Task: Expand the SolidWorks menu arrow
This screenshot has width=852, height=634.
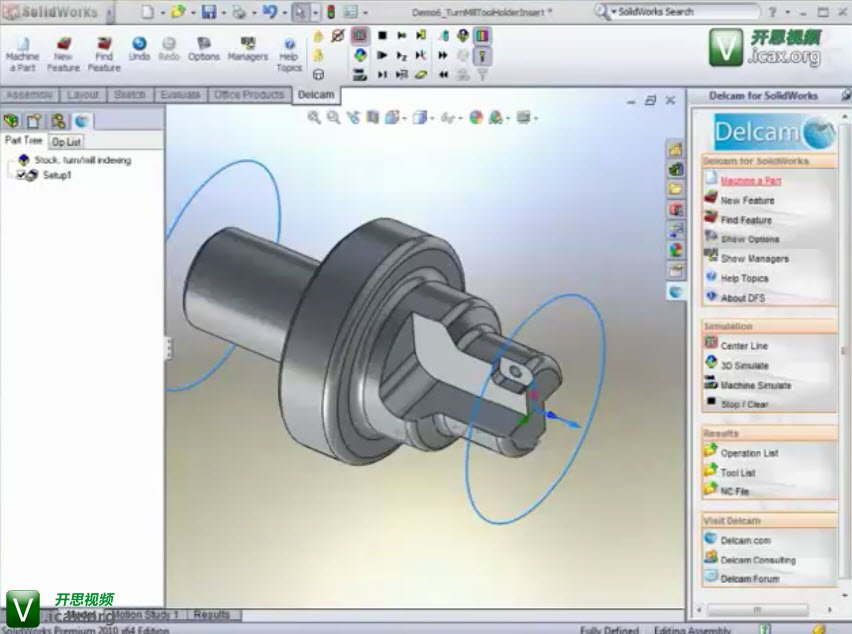Action: (109, 12)
